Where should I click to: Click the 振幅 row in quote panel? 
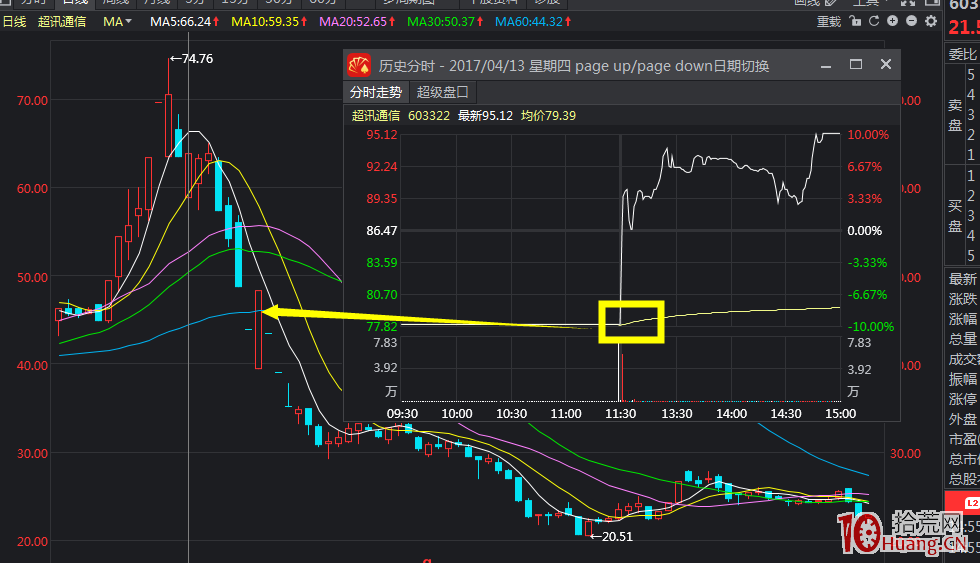click(962, 379)
